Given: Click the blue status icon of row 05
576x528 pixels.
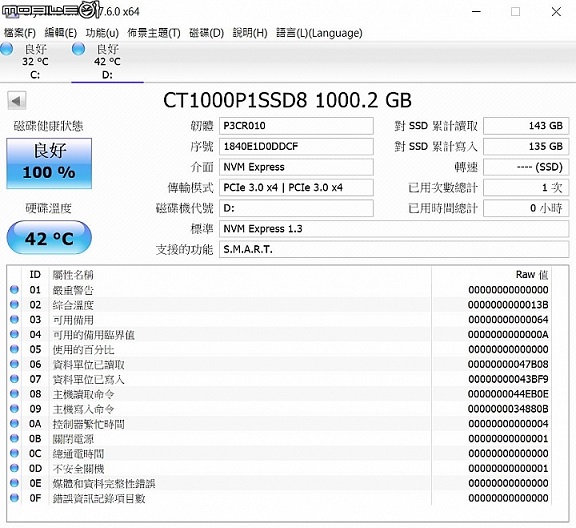Looking at the screenshot, I should click(x=14, y=349).
